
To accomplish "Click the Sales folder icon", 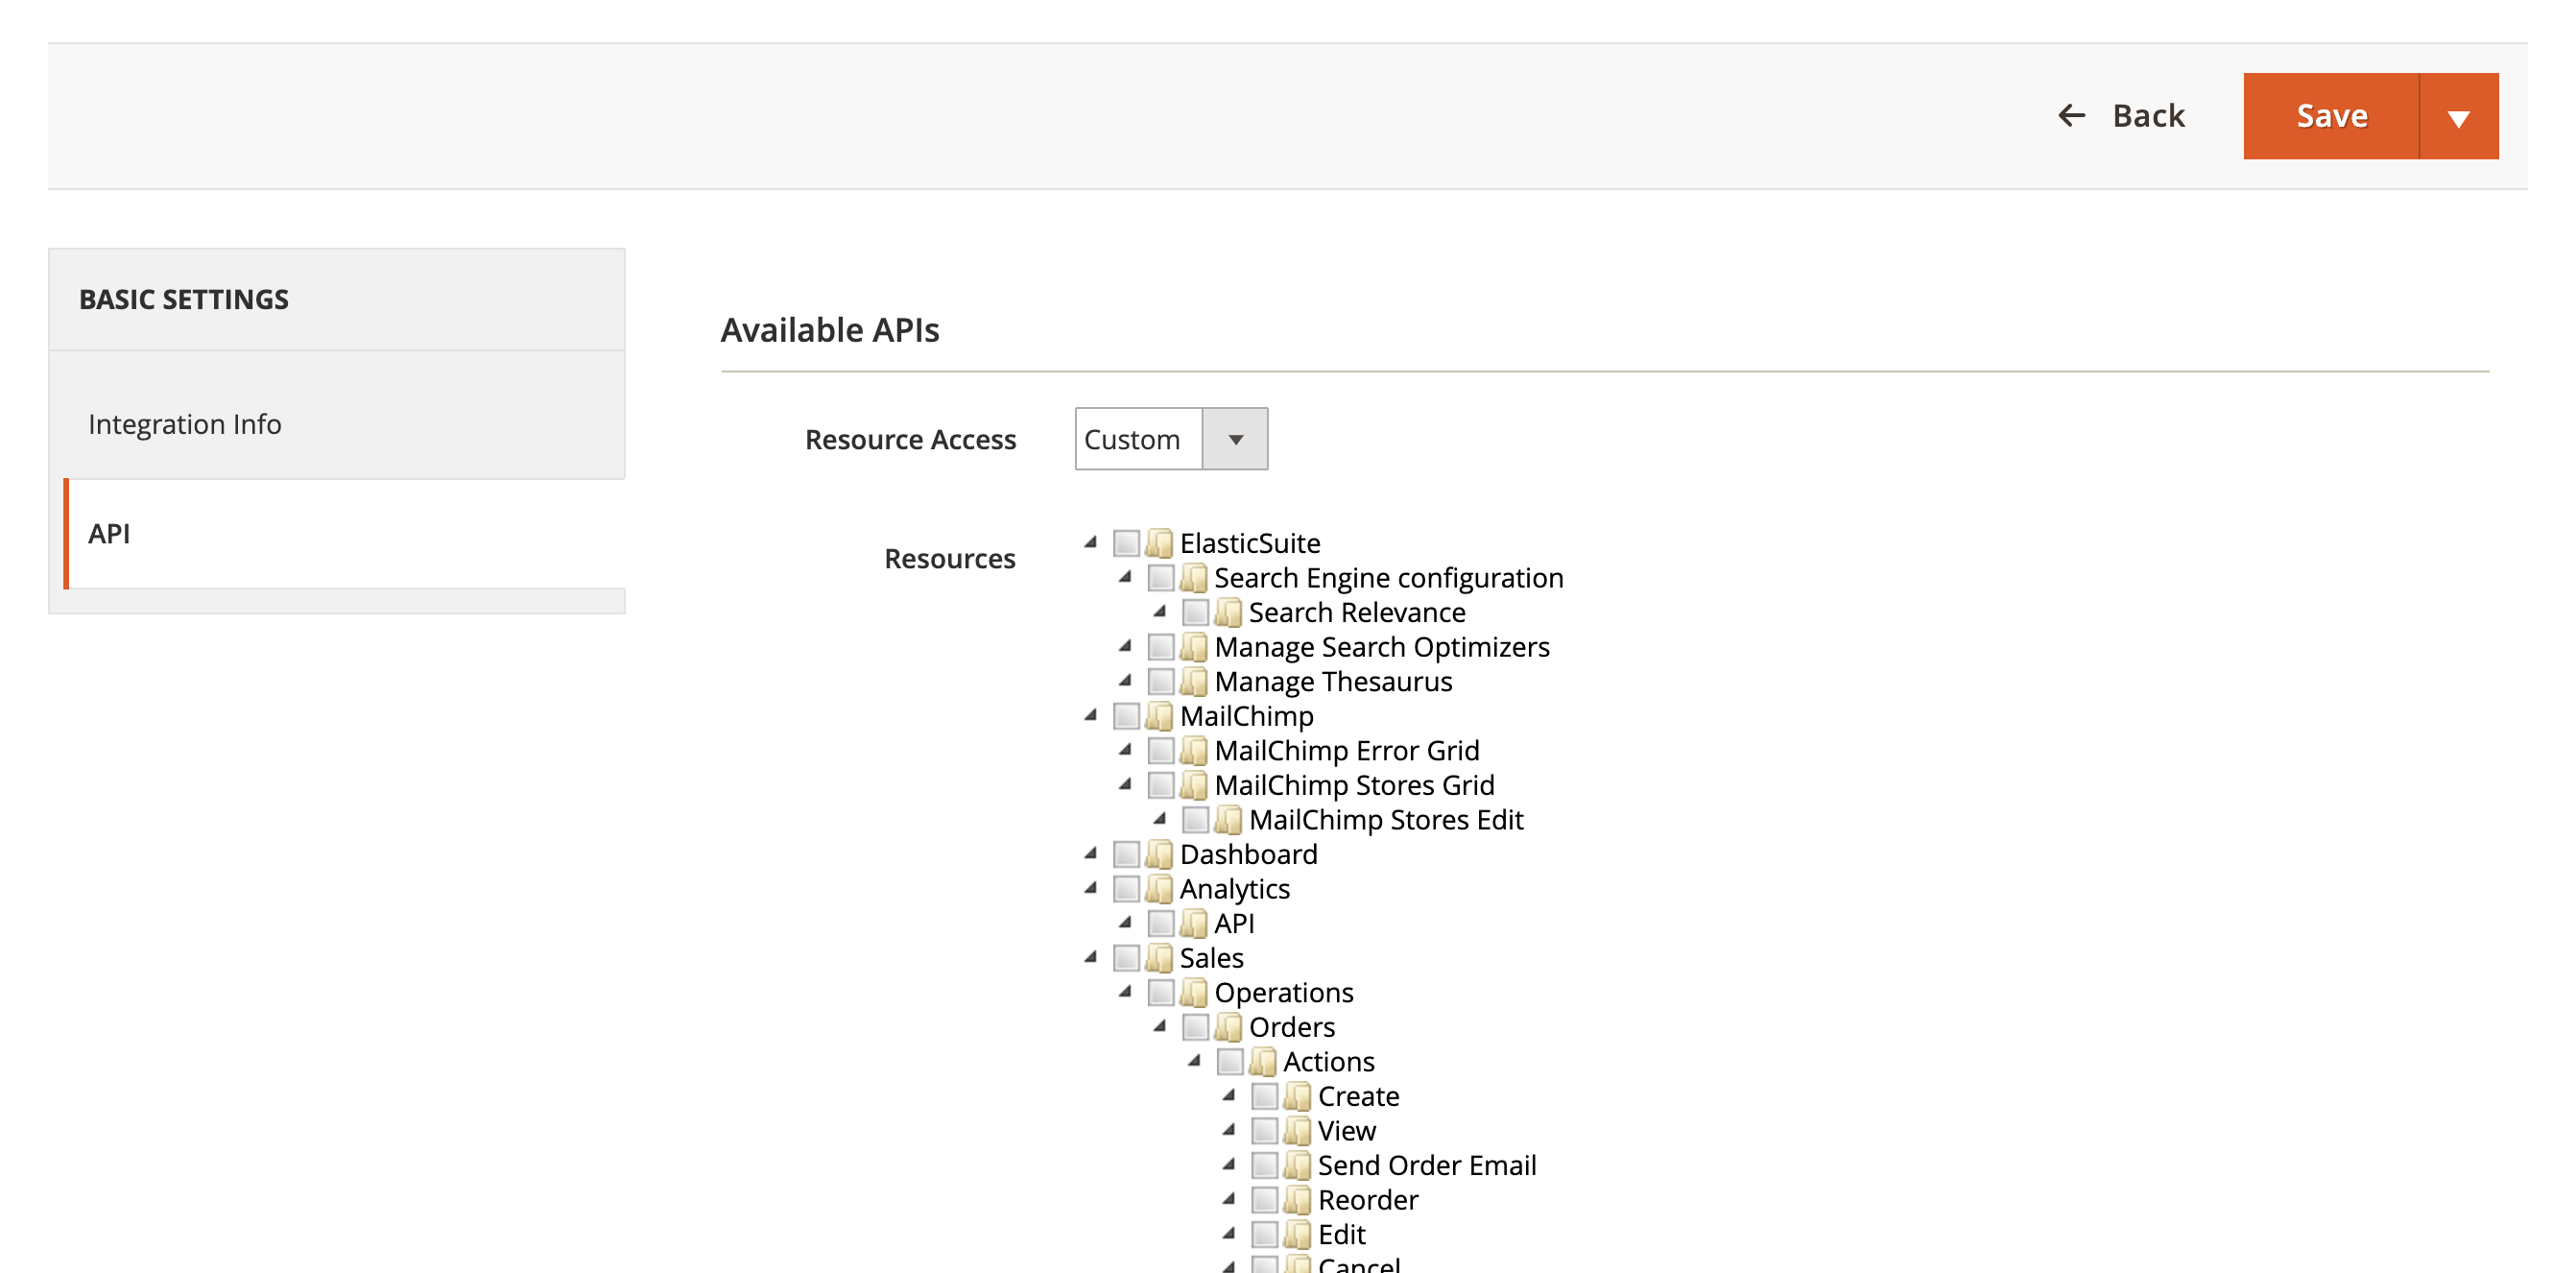I will tap(1159, 958).
